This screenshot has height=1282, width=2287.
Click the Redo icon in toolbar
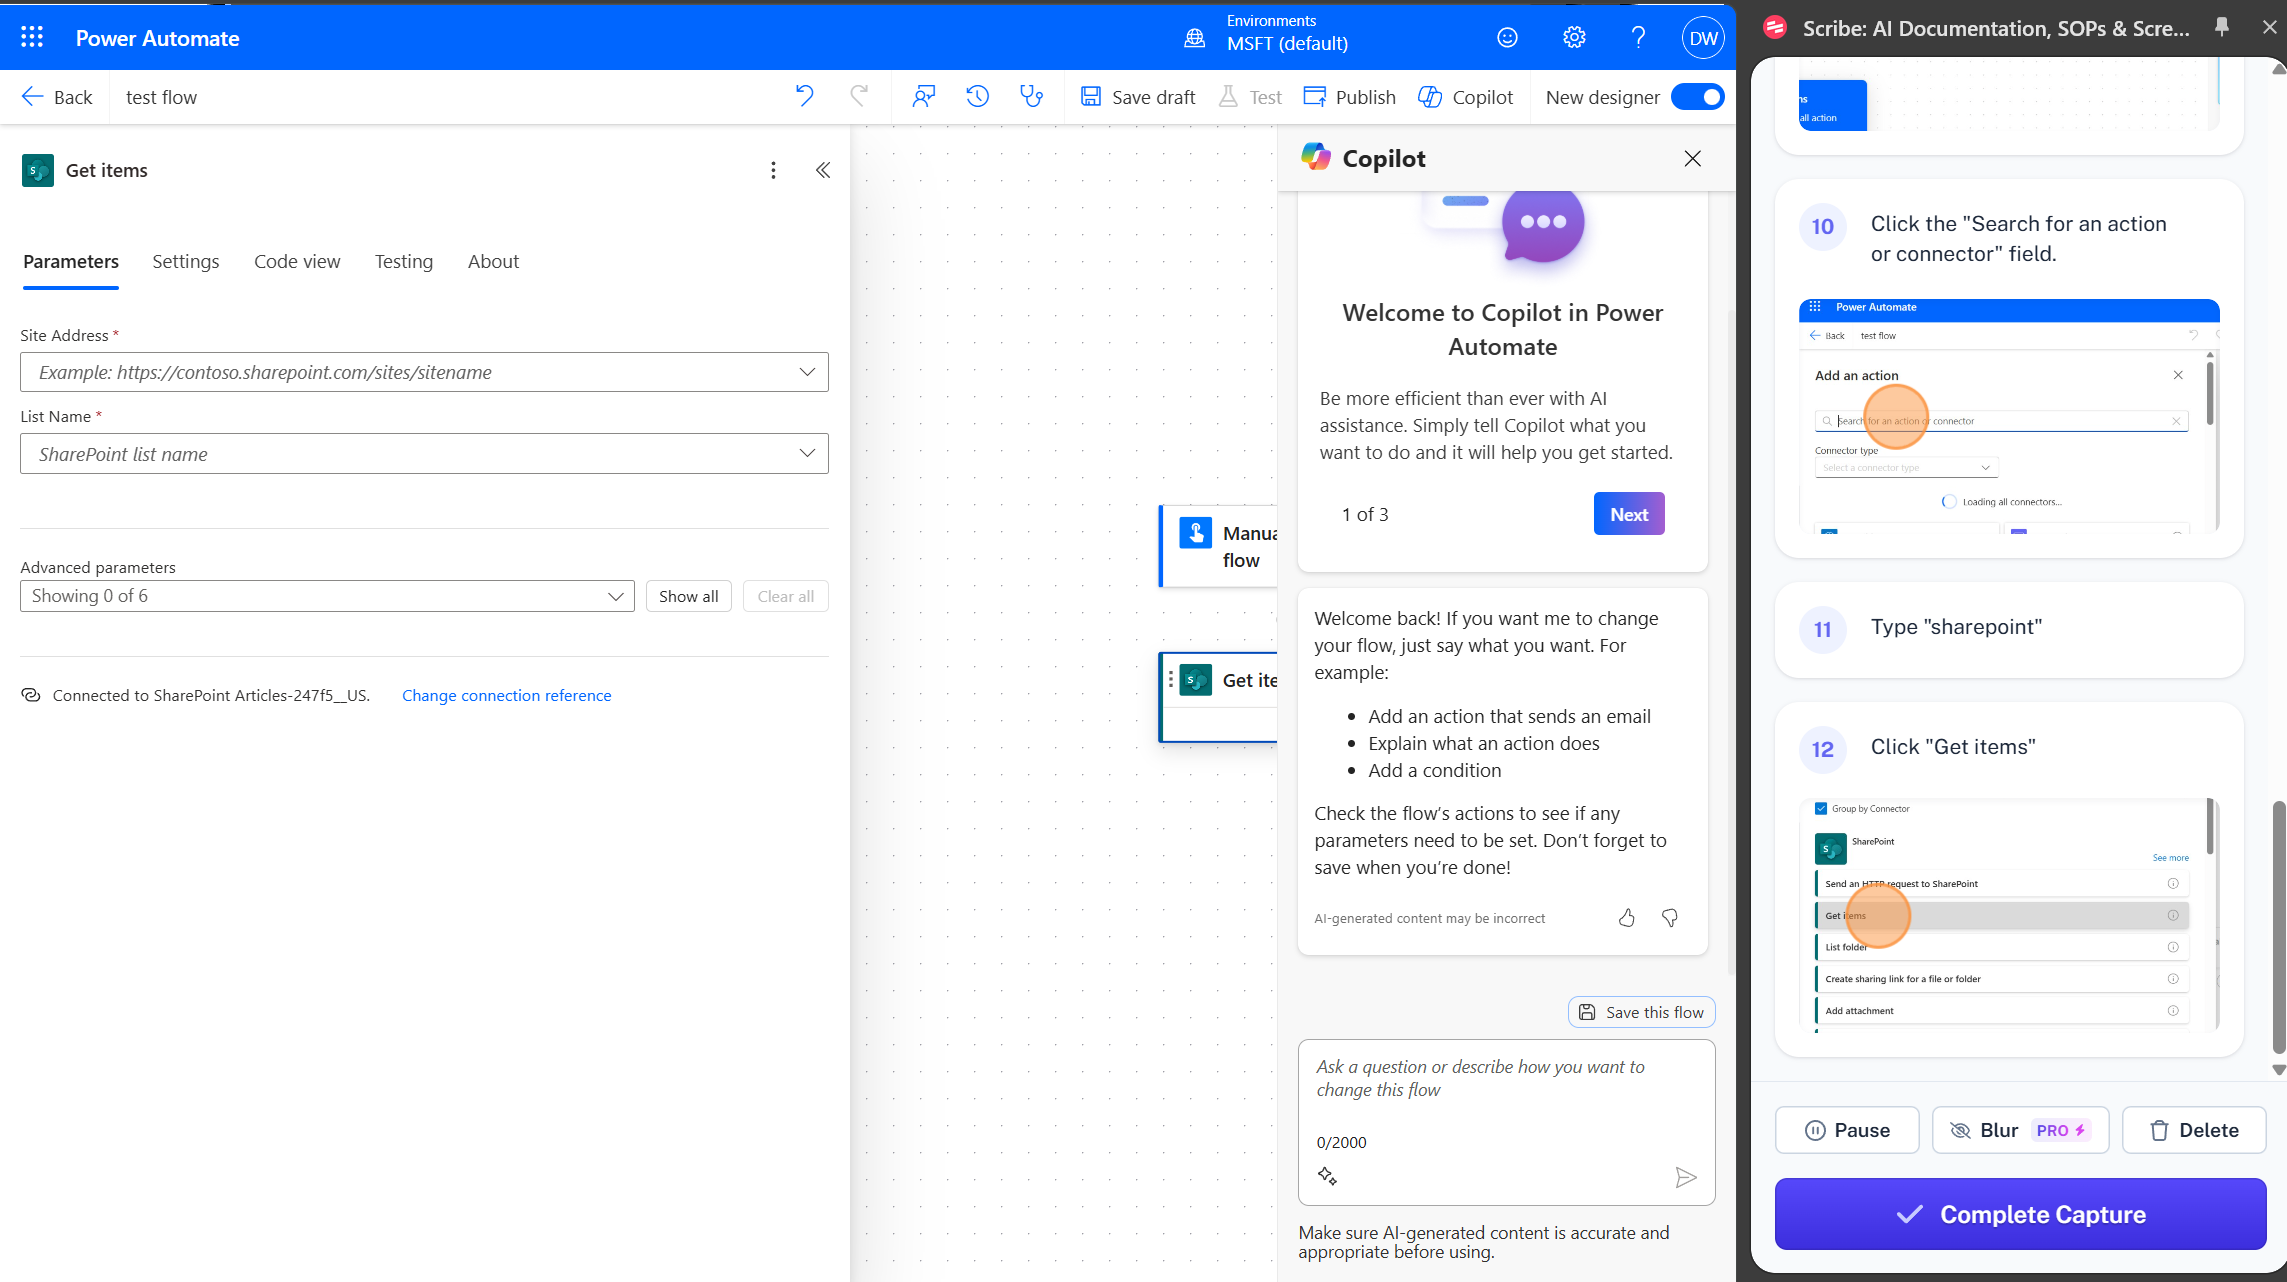pyautogui.click(x=859, y=96)
